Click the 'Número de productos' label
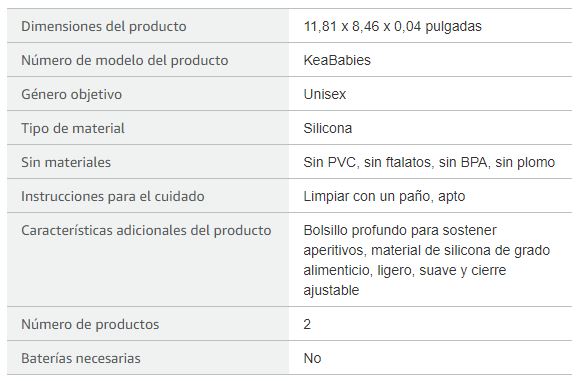The image size is (577, 381). click(x=90, y=324)
